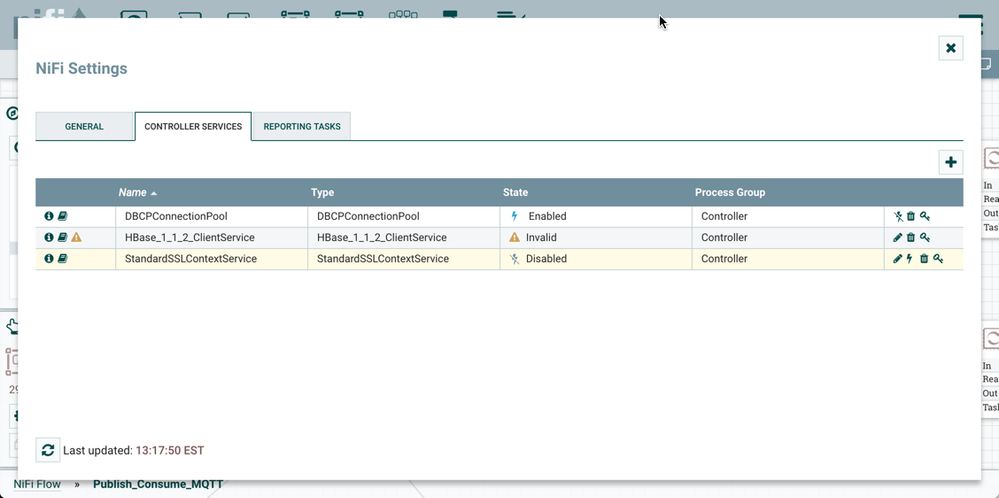Open usage documentation book for StandardSSLContextService
Viewport: 999px width, 498px height.
[x=62, y=259]
